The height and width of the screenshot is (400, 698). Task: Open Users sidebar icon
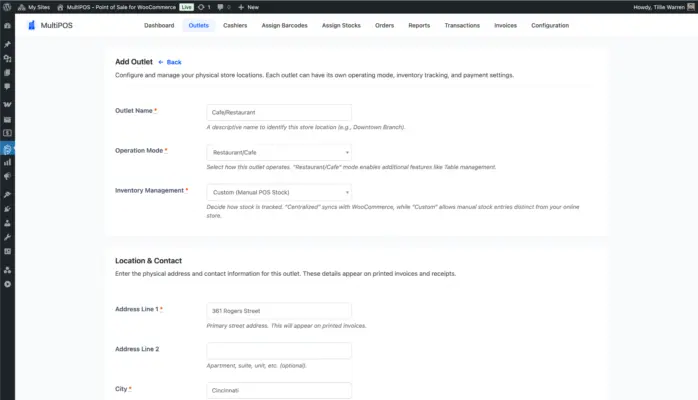[7, 223]
